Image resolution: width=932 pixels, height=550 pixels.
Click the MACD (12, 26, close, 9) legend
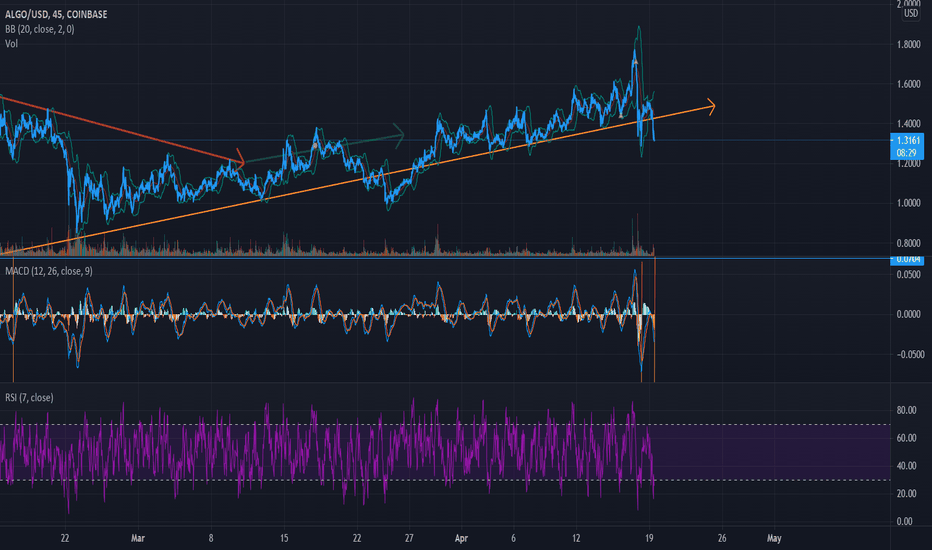(x=49, y=271)
